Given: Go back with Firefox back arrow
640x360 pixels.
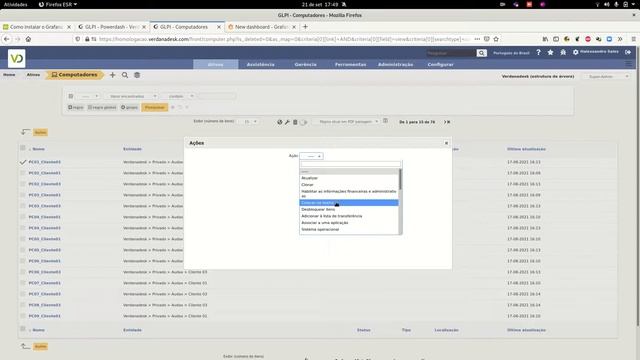Looking at the screenshot, I should pos(7,39).
